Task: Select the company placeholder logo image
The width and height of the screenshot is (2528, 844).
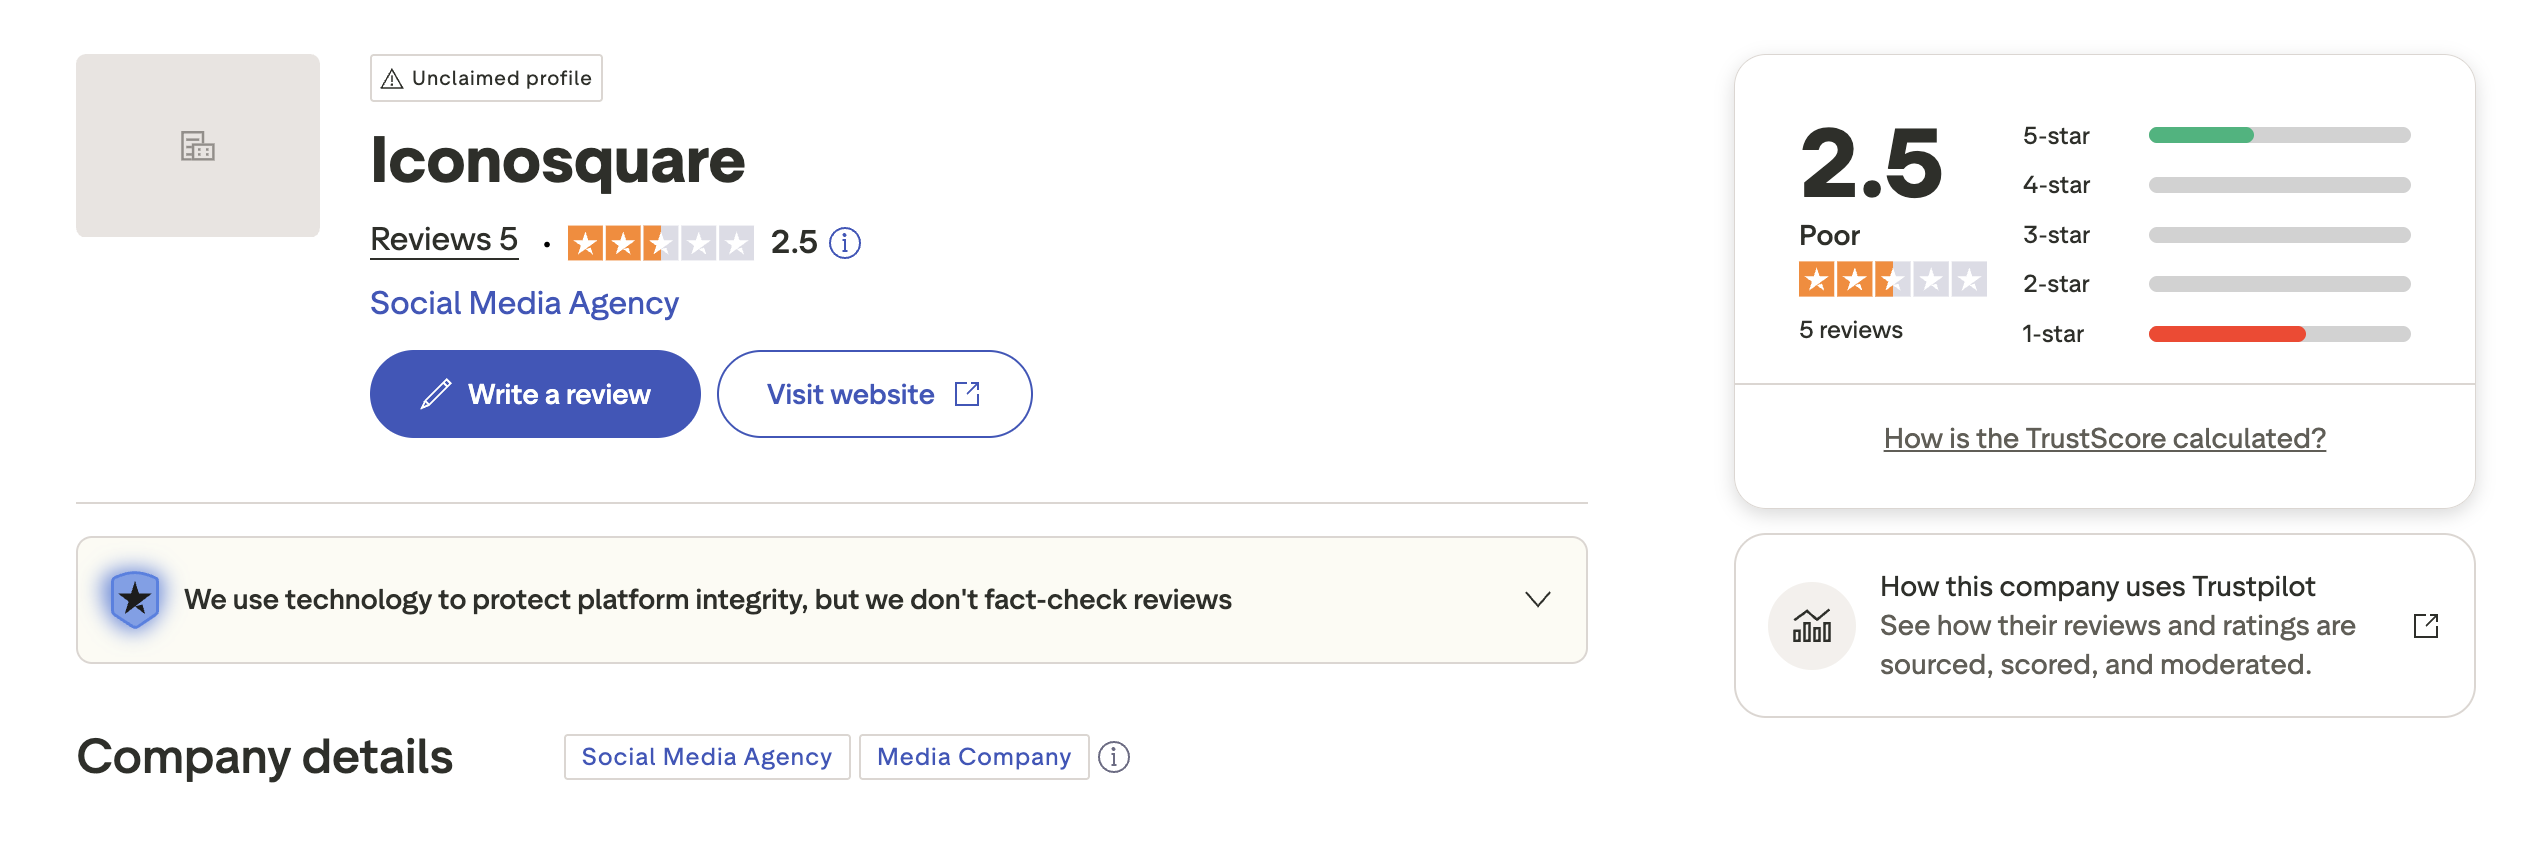Action: pos(197,146)
